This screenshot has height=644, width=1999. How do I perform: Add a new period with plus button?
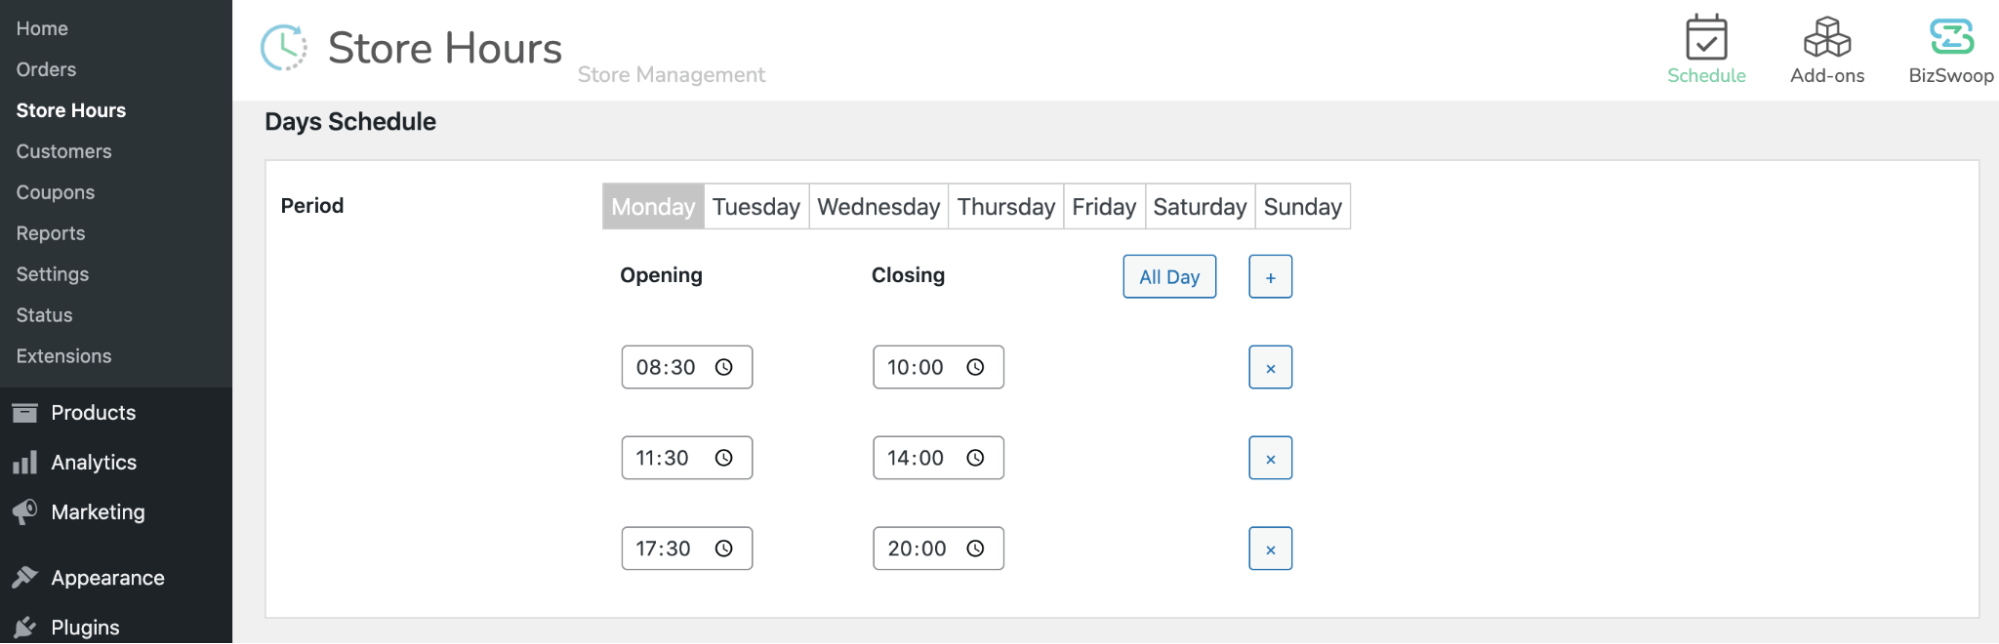1270,277
